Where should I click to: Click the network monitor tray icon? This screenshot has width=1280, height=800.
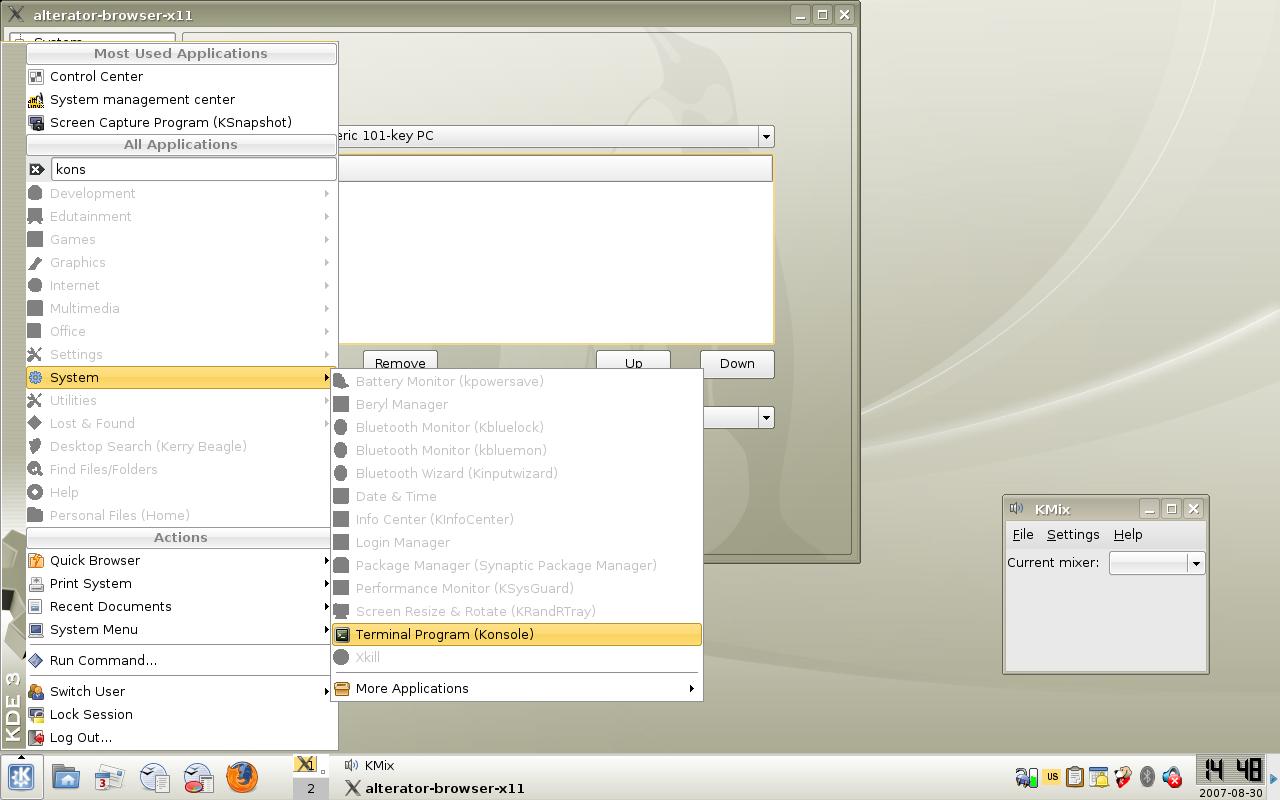coord(1026,777)
